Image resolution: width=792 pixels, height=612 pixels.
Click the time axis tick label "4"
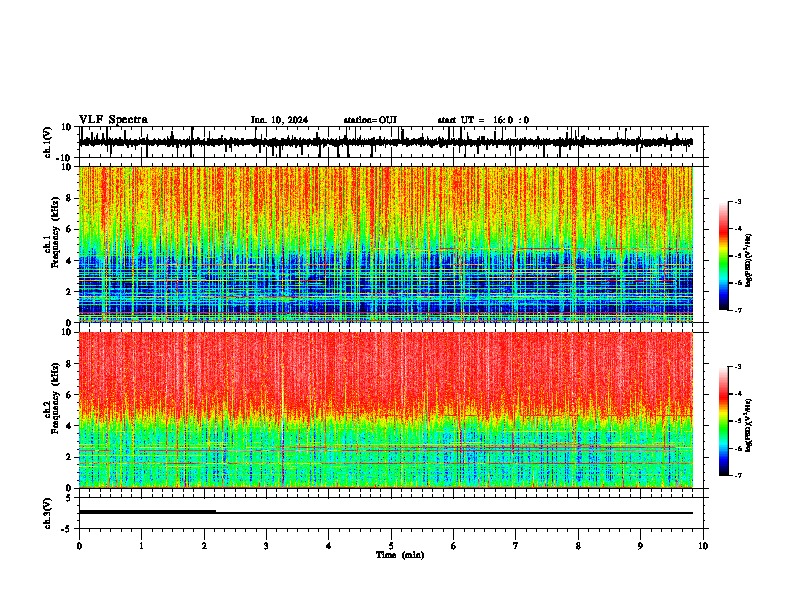329,546
